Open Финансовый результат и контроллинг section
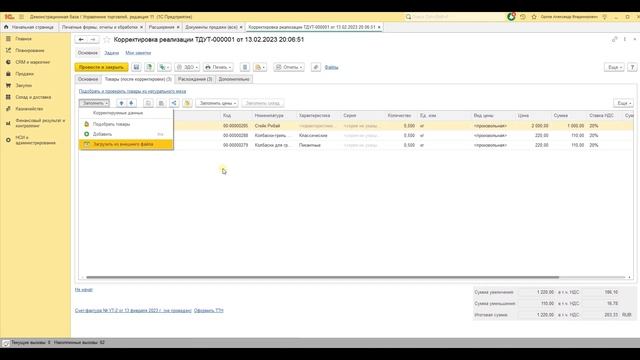Viewport: 640px width, 360px height. point(40,123)
